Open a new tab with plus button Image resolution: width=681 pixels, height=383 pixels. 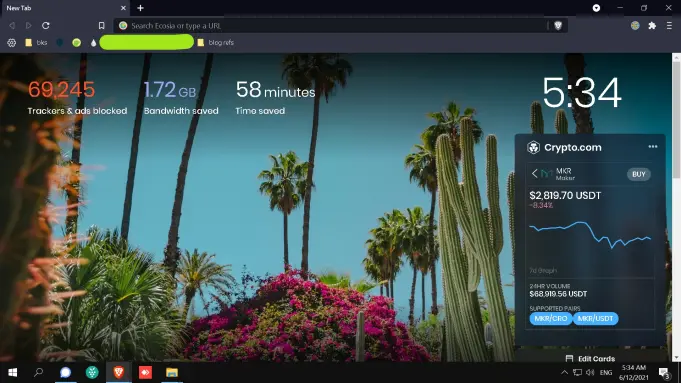(x=140, y=8)
